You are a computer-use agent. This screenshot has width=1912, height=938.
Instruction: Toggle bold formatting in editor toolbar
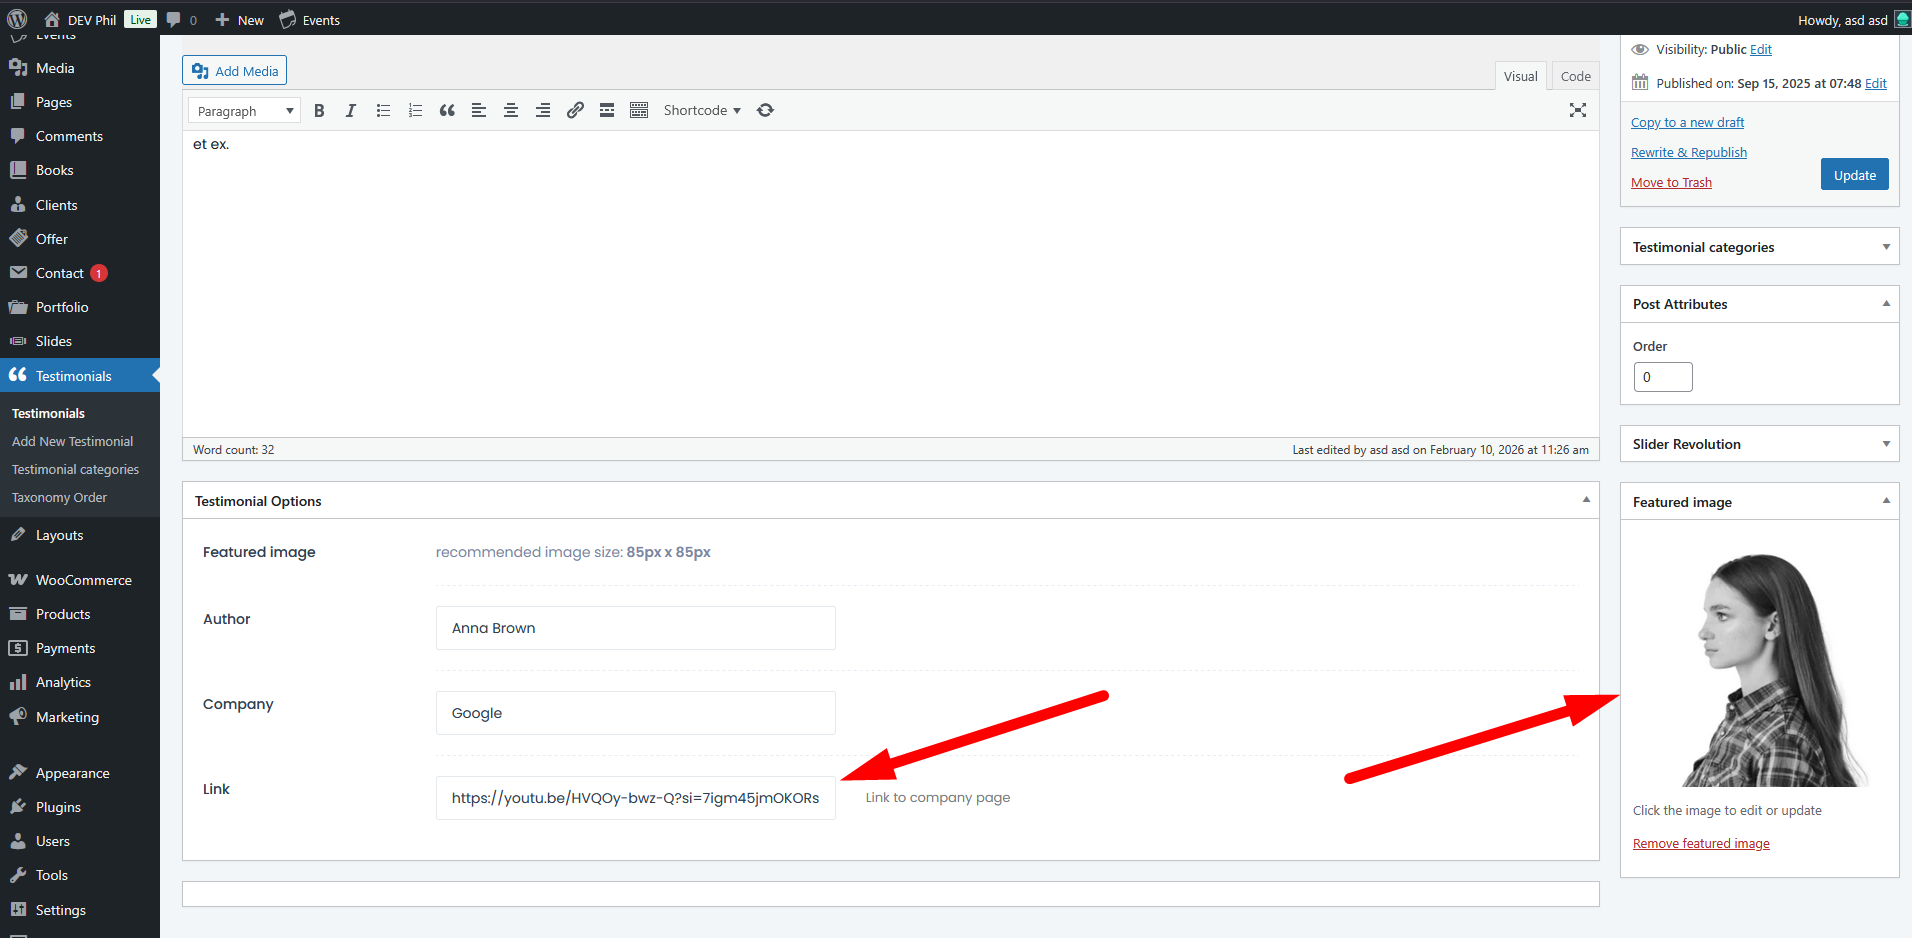click(319, 111)
